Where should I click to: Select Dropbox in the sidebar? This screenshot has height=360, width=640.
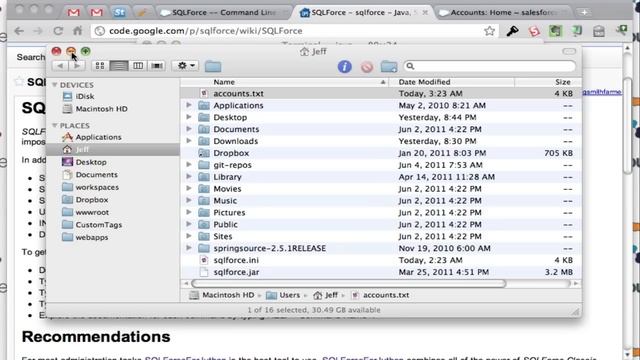point(91,200)
